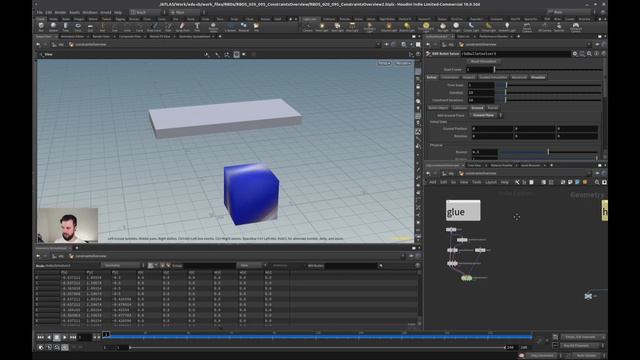
Task: Open Windows menu
Action: pyautogui.click(x=90, y=12)
